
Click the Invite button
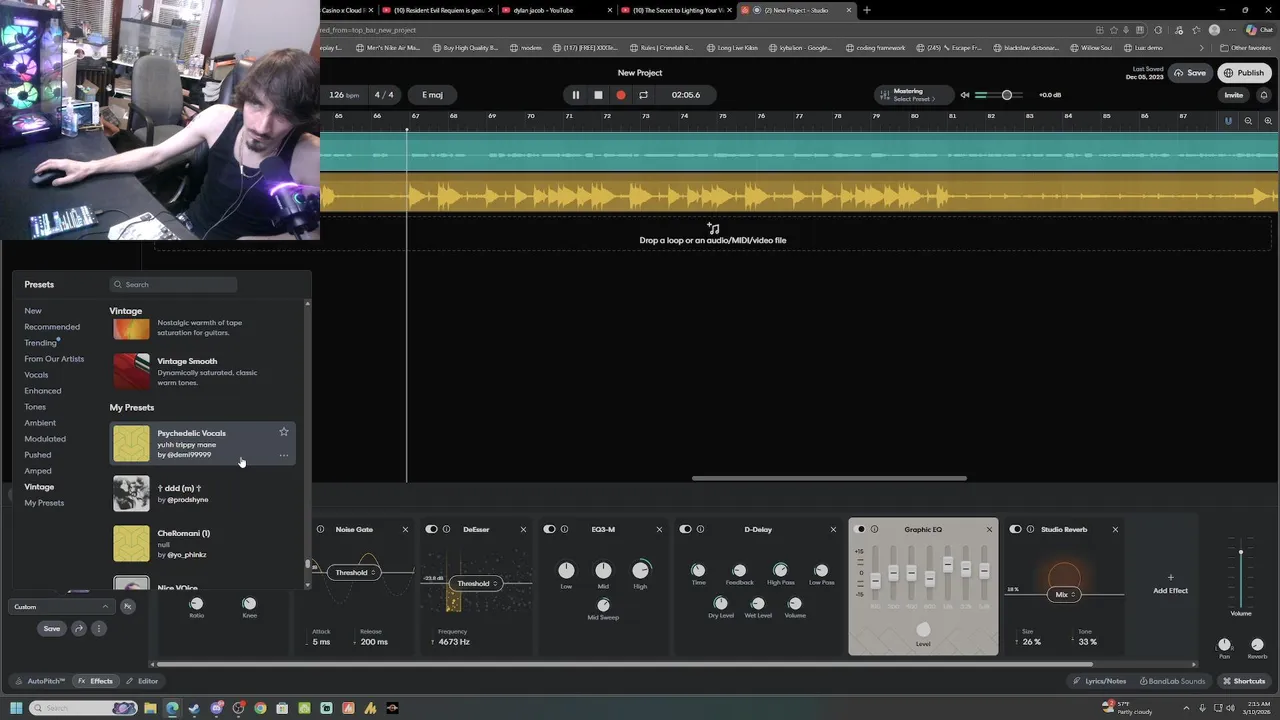coord(1234,95)
